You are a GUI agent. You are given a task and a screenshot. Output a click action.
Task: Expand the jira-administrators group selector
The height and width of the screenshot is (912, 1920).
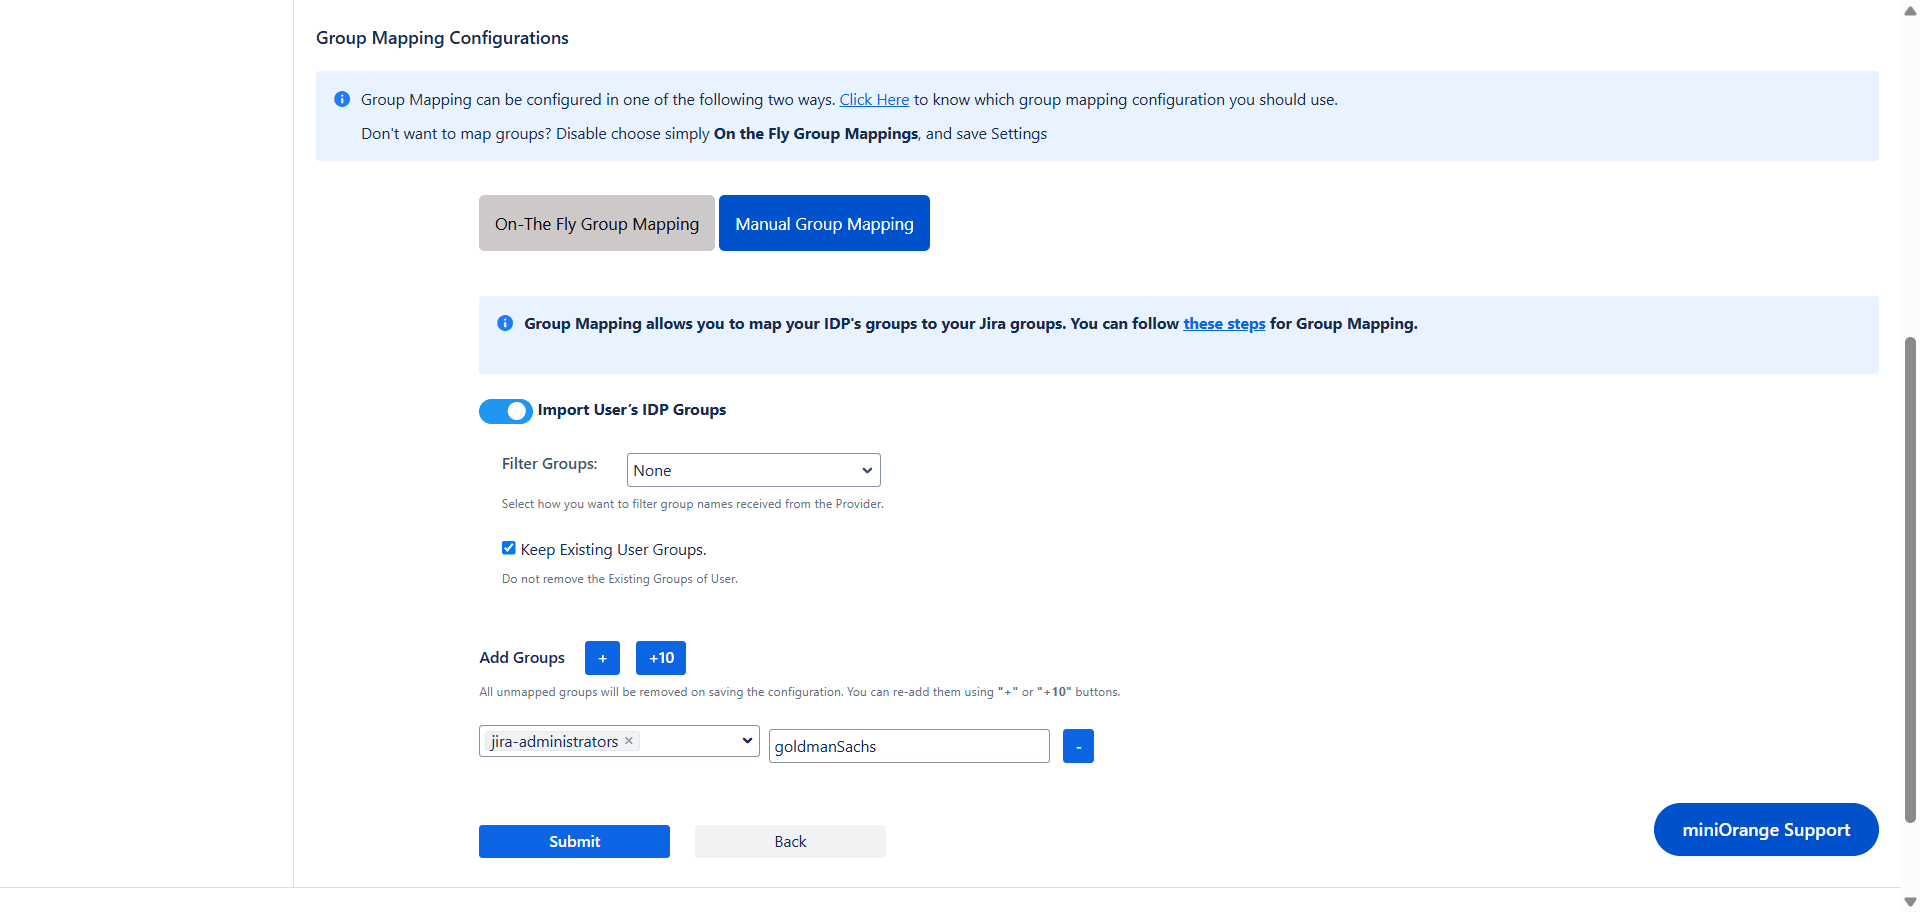(x=746, y=741)
